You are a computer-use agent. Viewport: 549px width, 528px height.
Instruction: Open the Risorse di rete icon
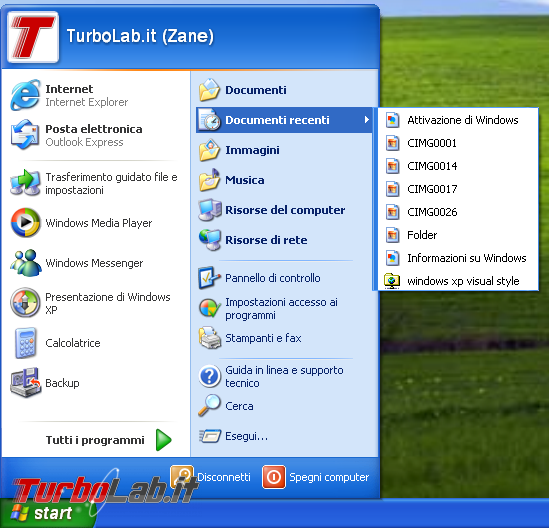[209, 240]
